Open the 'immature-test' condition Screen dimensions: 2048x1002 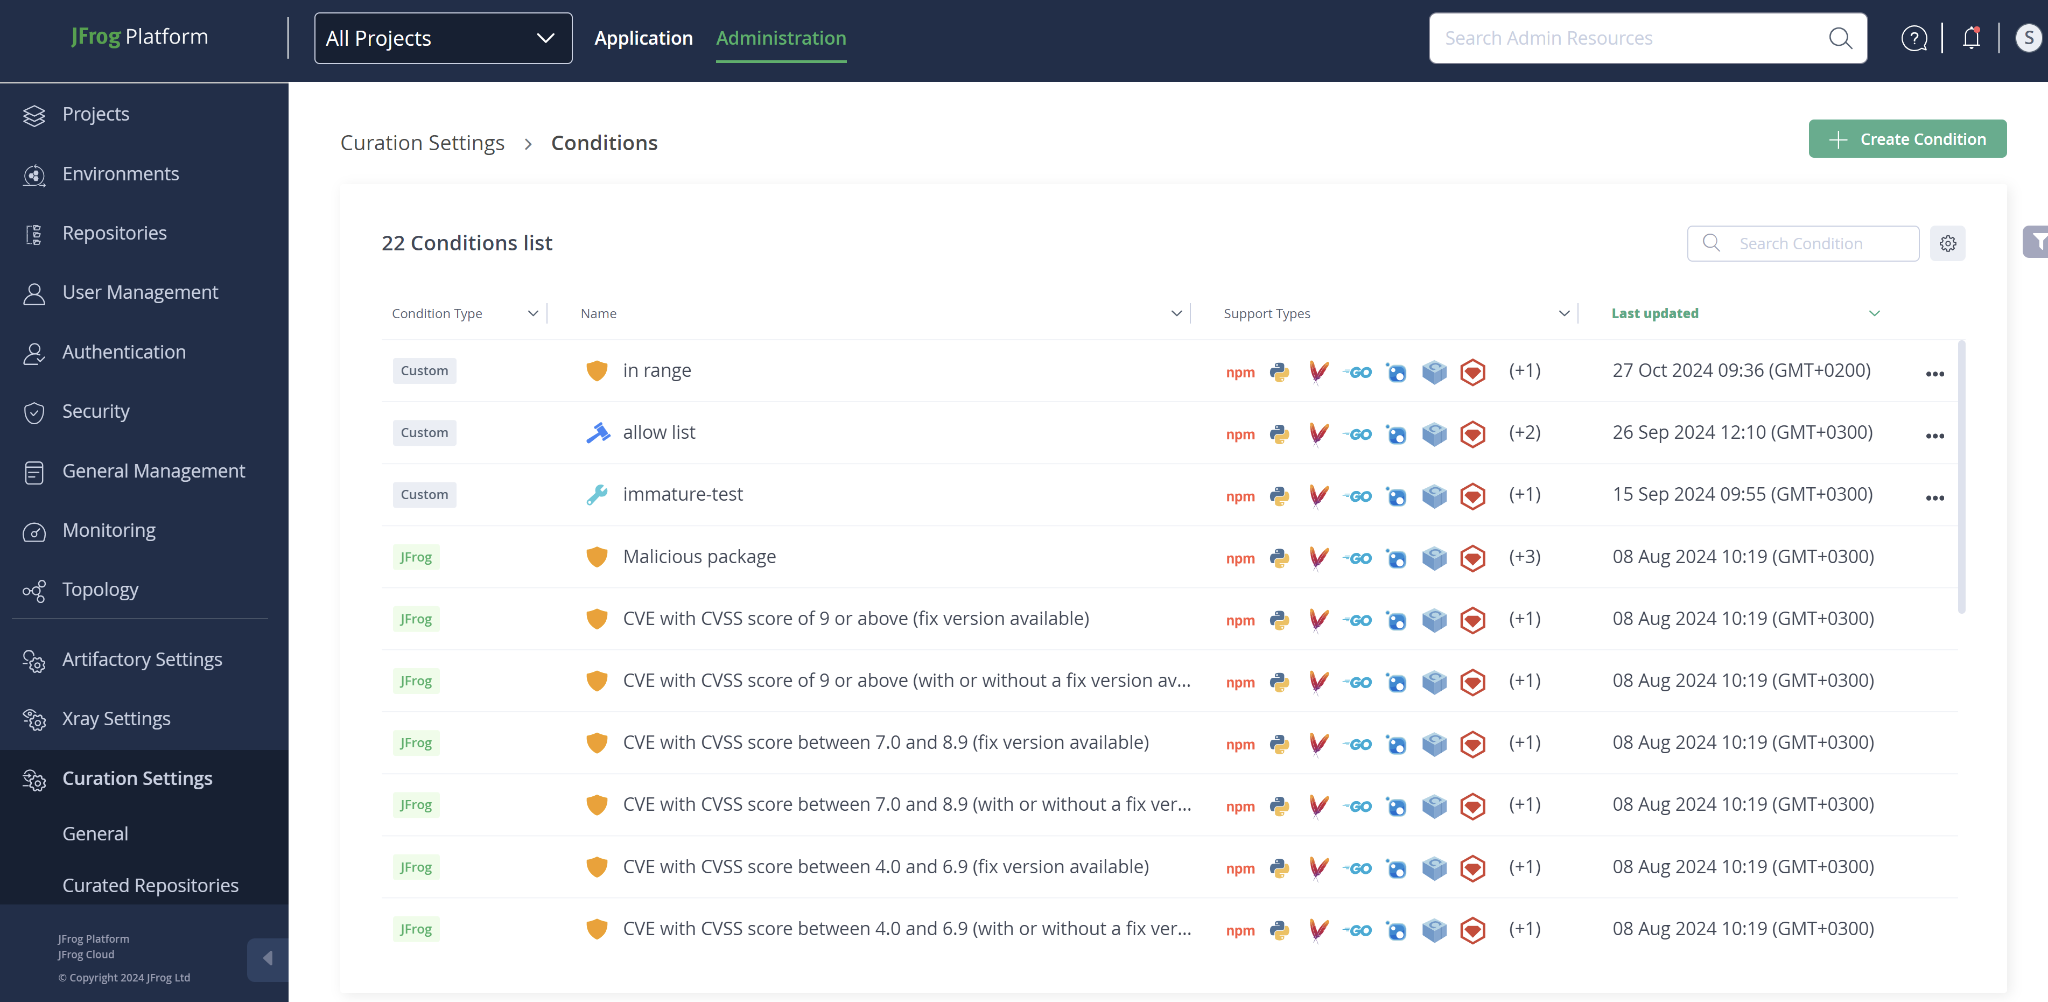(x=683, y=495)
